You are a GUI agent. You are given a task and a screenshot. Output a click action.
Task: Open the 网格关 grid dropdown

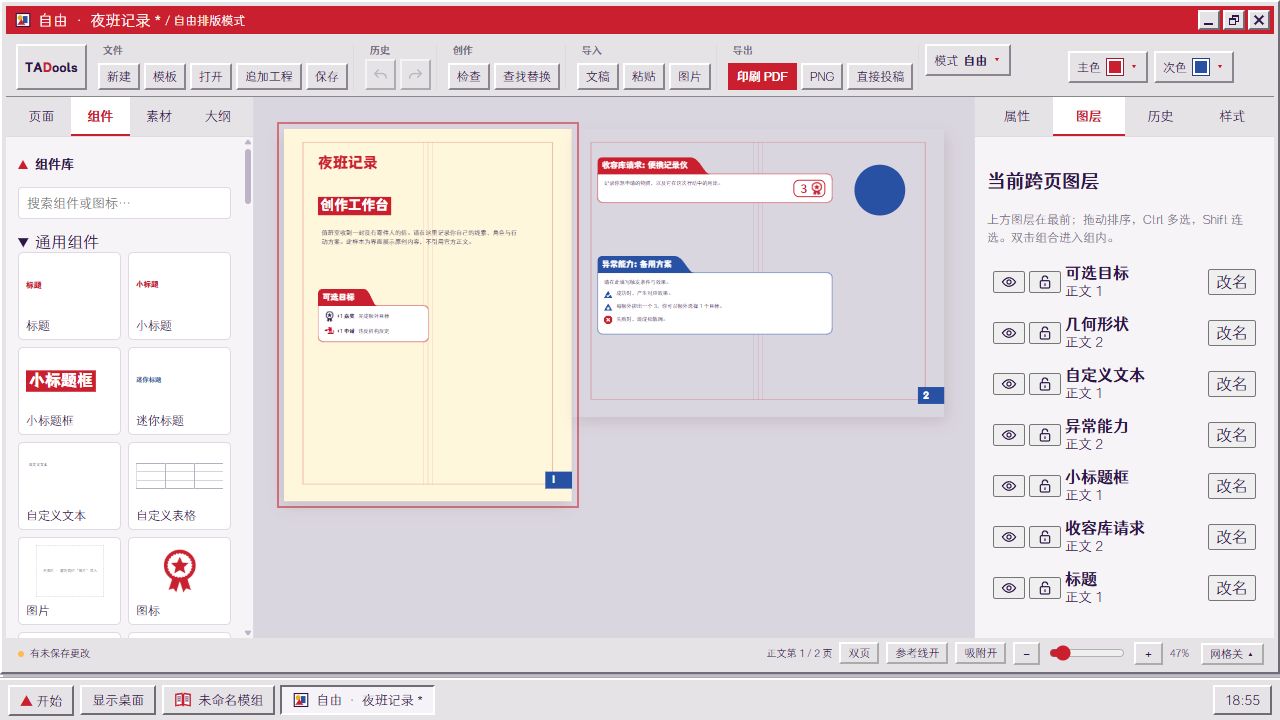click(1232, 654)
